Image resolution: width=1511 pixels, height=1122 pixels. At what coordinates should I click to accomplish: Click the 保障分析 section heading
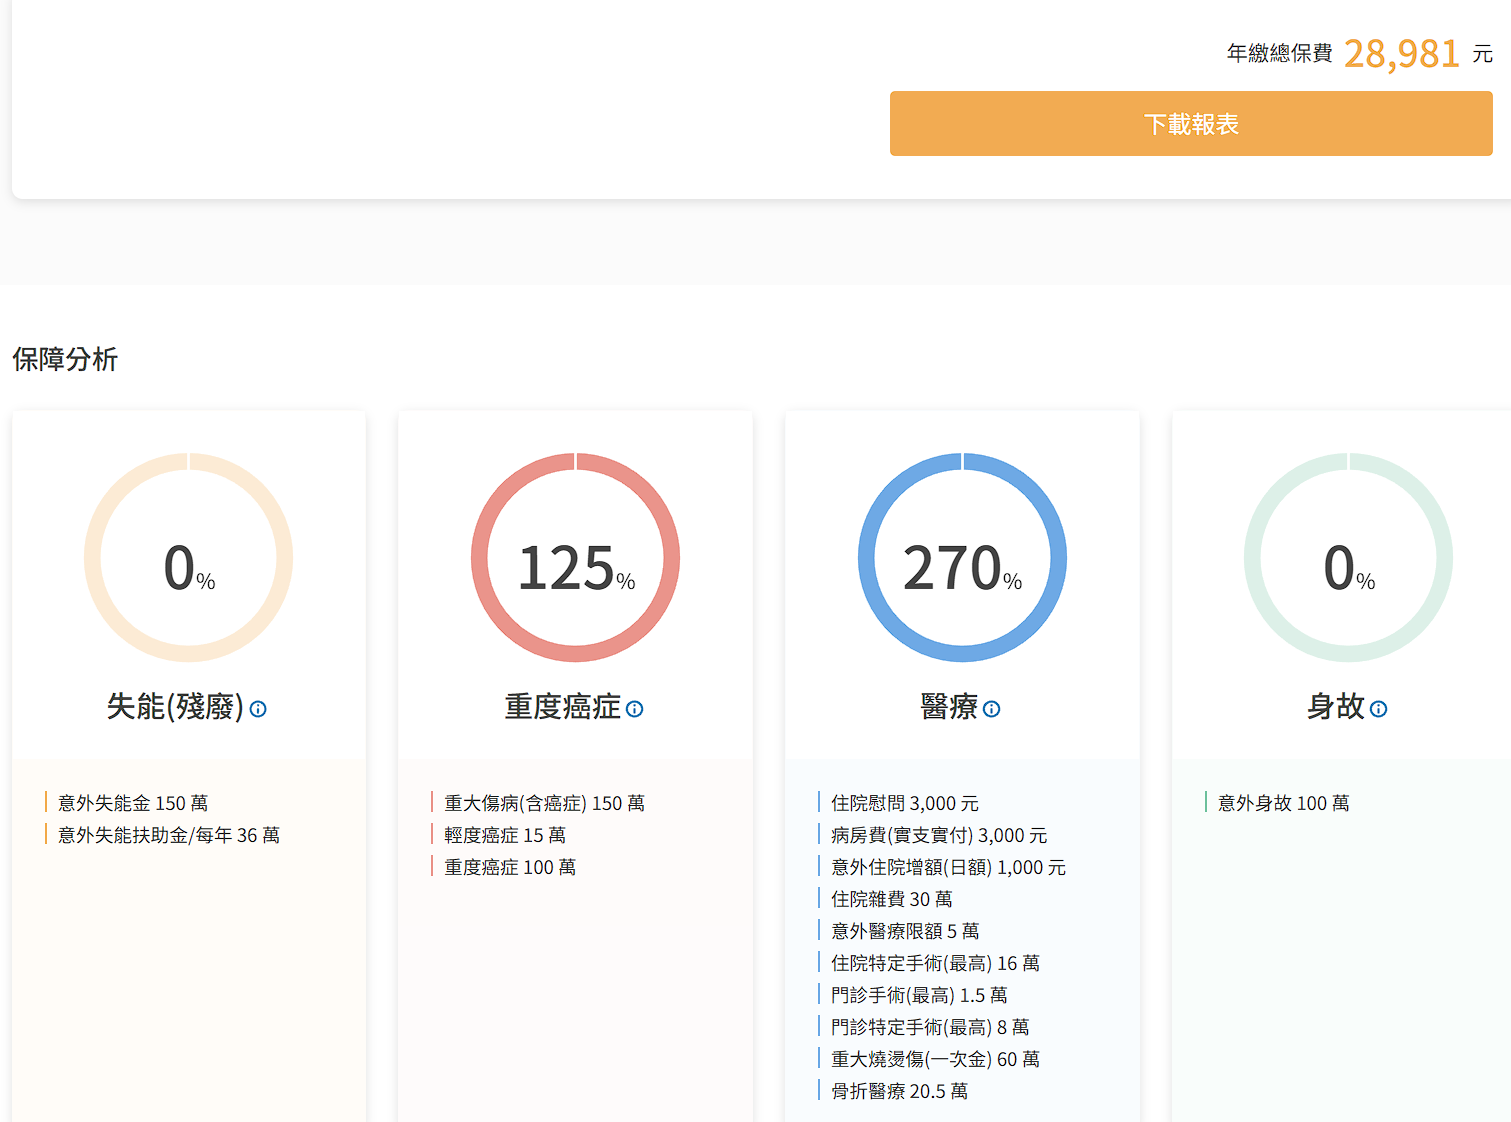click(x=65, y=359)
